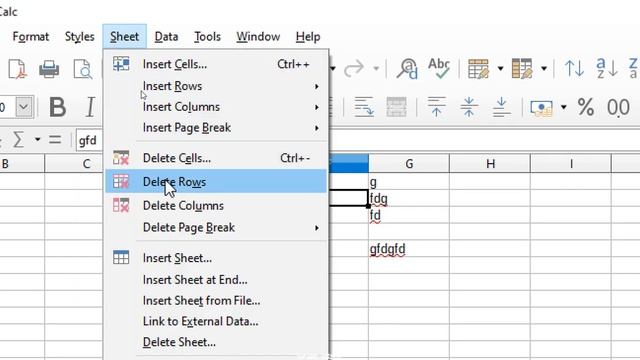Viewport: 640px width, 360px height.
Task: Click Insert Cells menu icon
Action: 121,64
